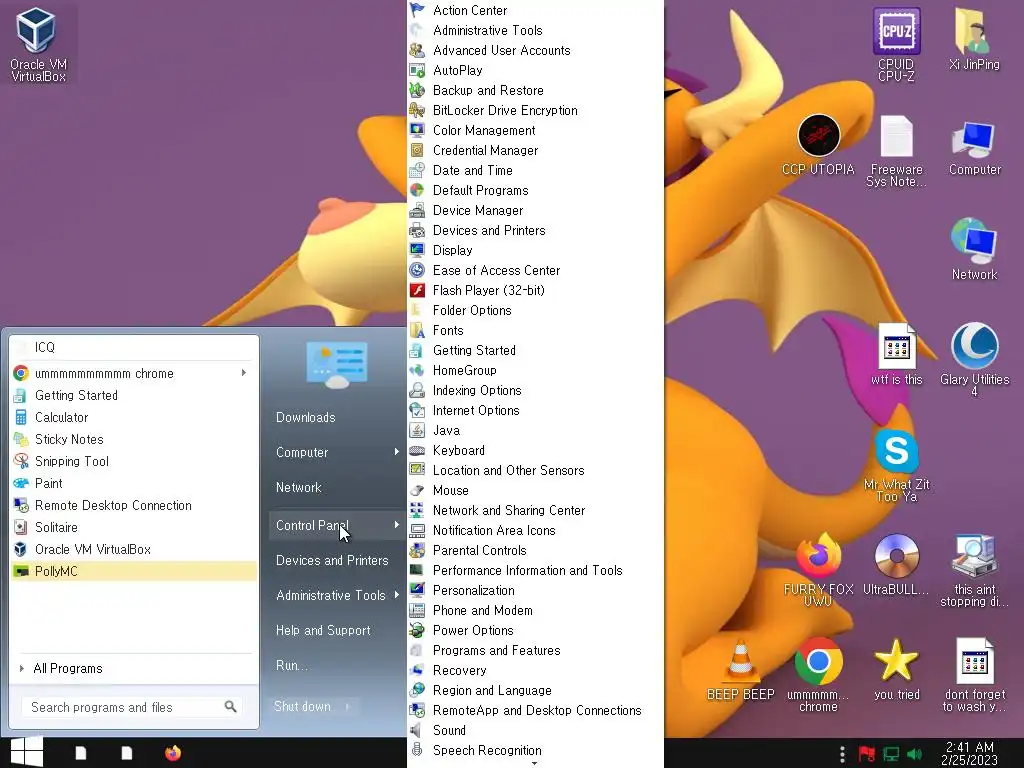Click the user picture in Start menu

pos(336,364)
